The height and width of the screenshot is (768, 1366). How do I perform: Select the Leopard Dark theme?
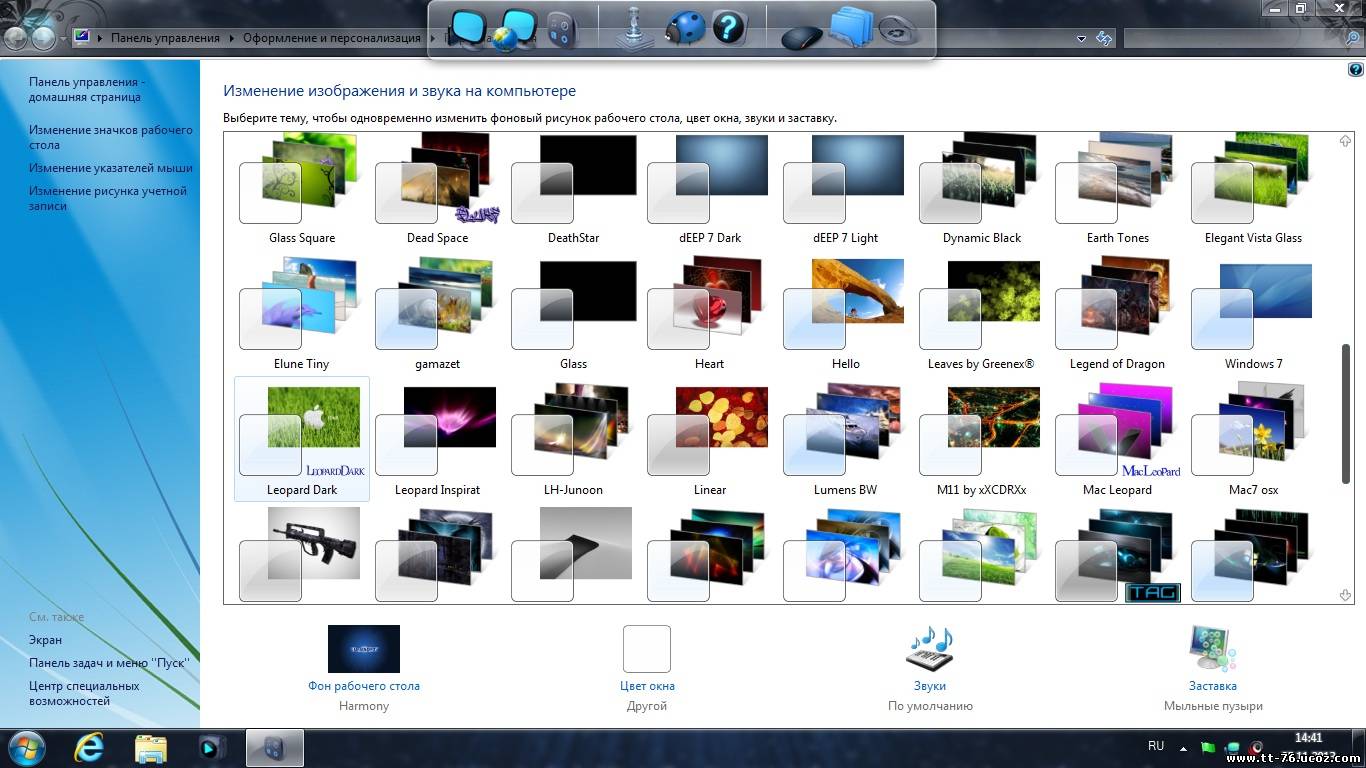tap(302, 439)
